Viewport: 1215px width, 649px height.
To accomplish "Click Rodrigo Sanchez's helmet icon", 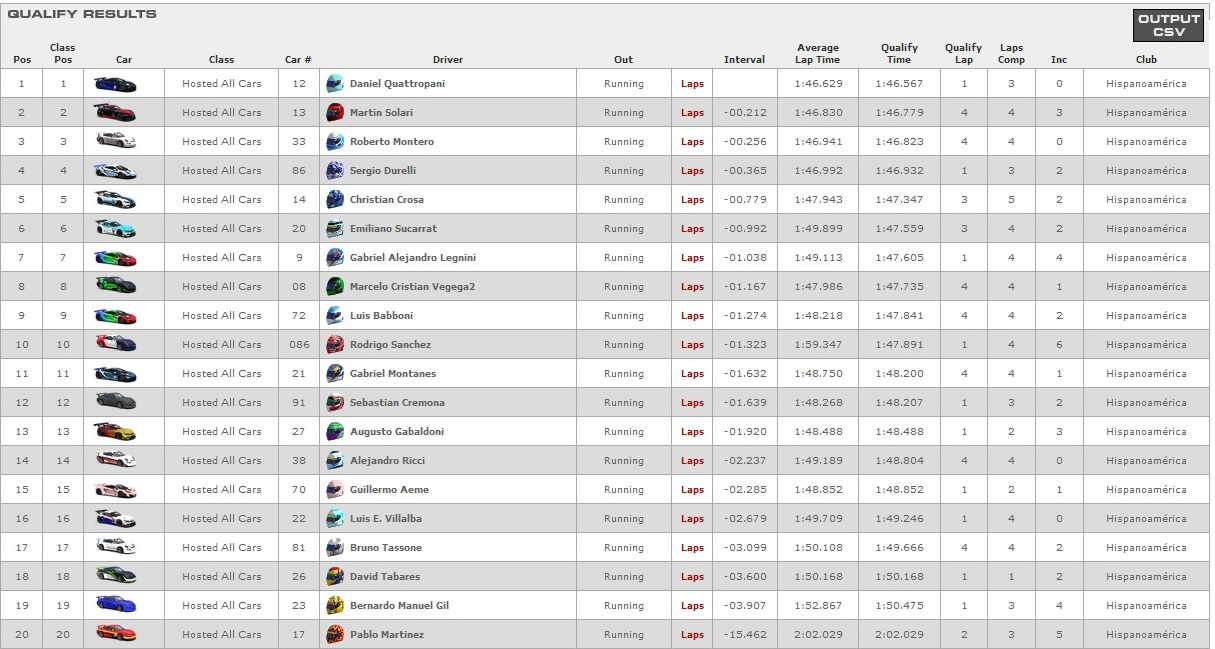I will coord(335,345).
